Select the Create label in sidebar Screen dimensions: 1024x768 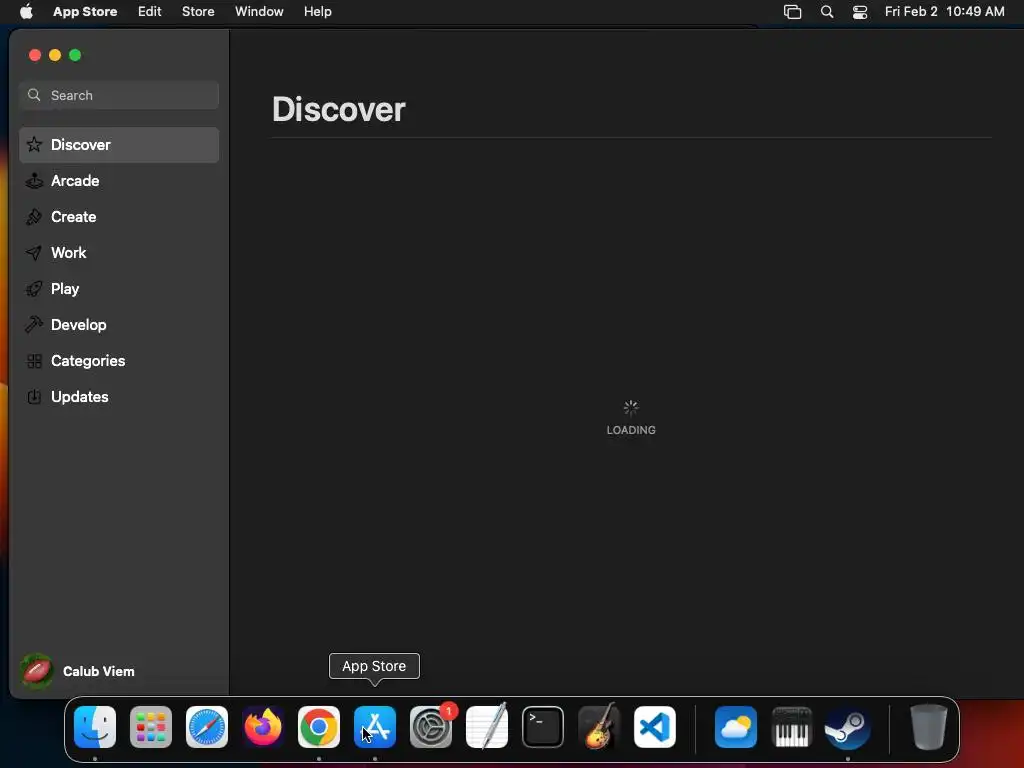pyautogui.click(x=74, y=216)
